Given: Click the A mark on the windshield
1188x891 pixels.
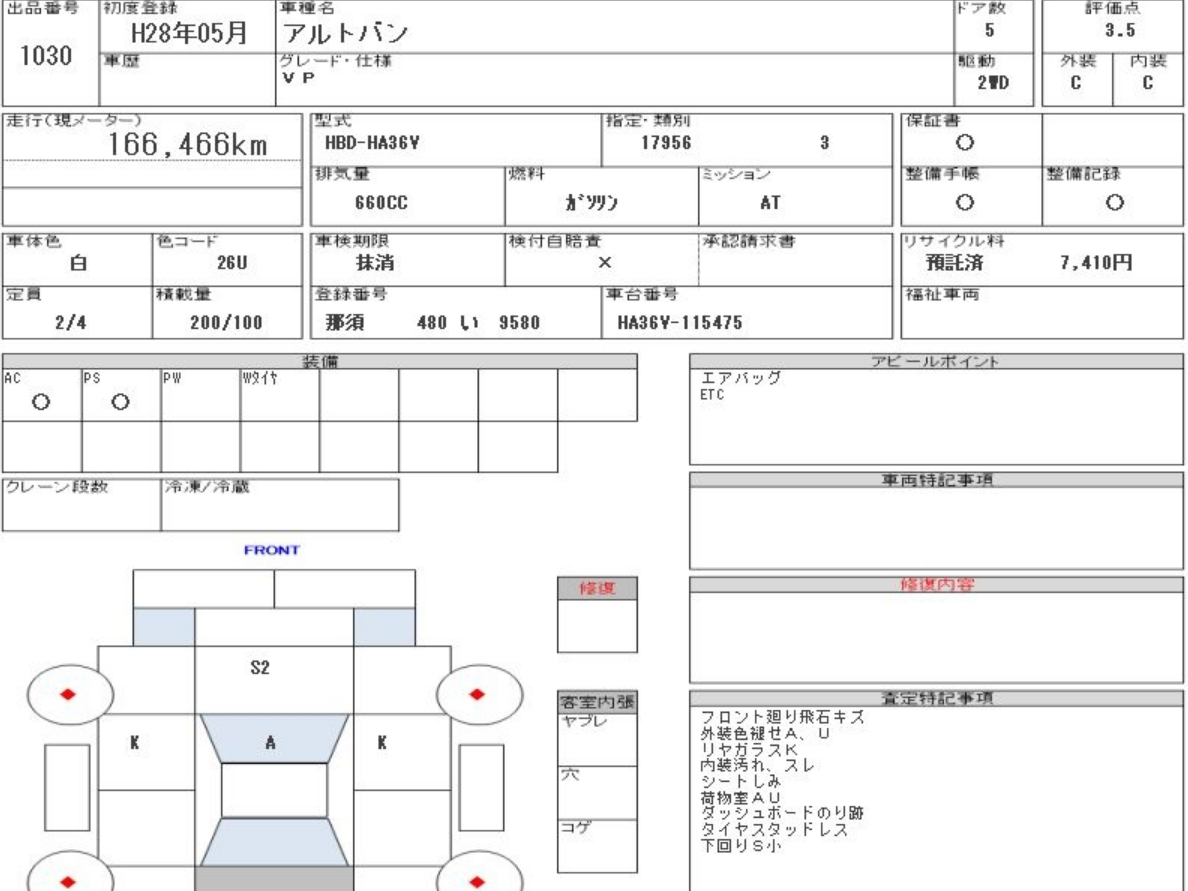Looking at the screenshot, I should point(270,743).
